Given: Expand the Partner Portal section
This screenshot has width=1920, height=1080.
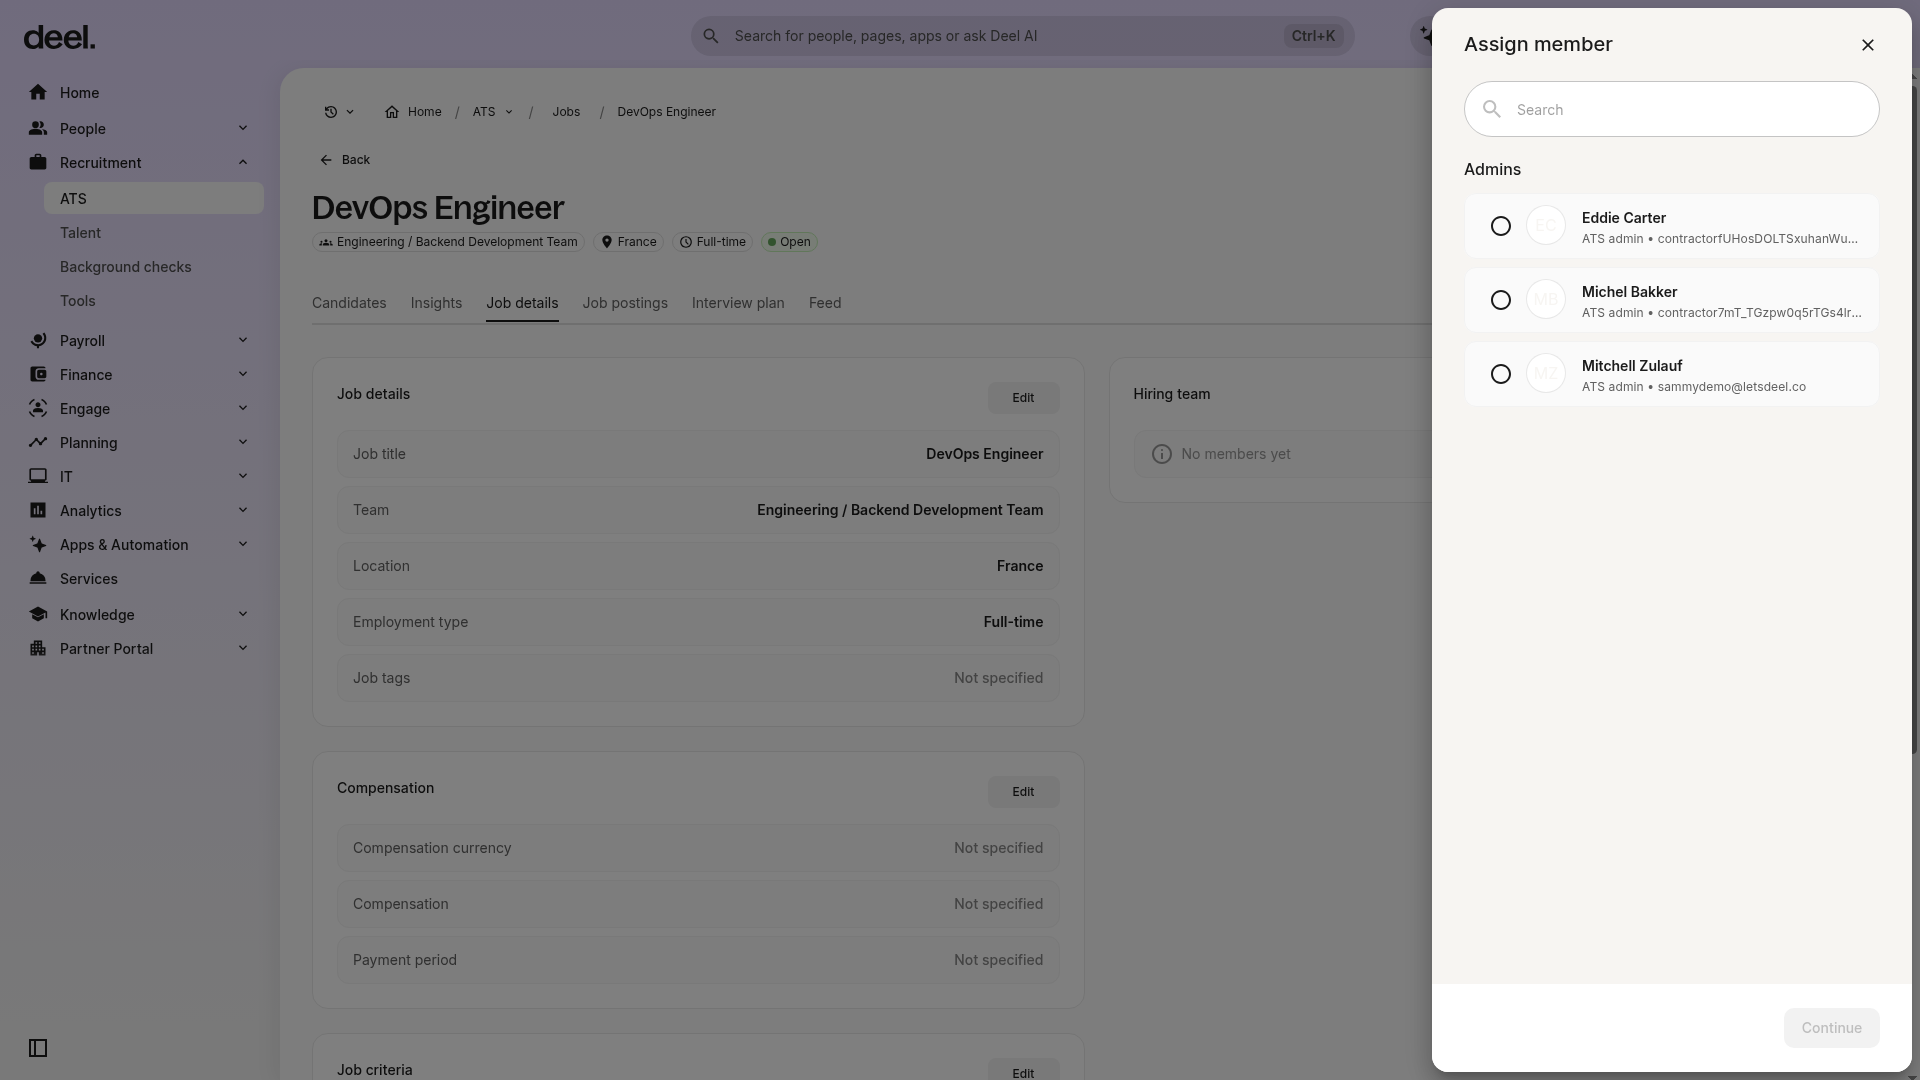Looking at the screenshot, I should pos(243,648).
